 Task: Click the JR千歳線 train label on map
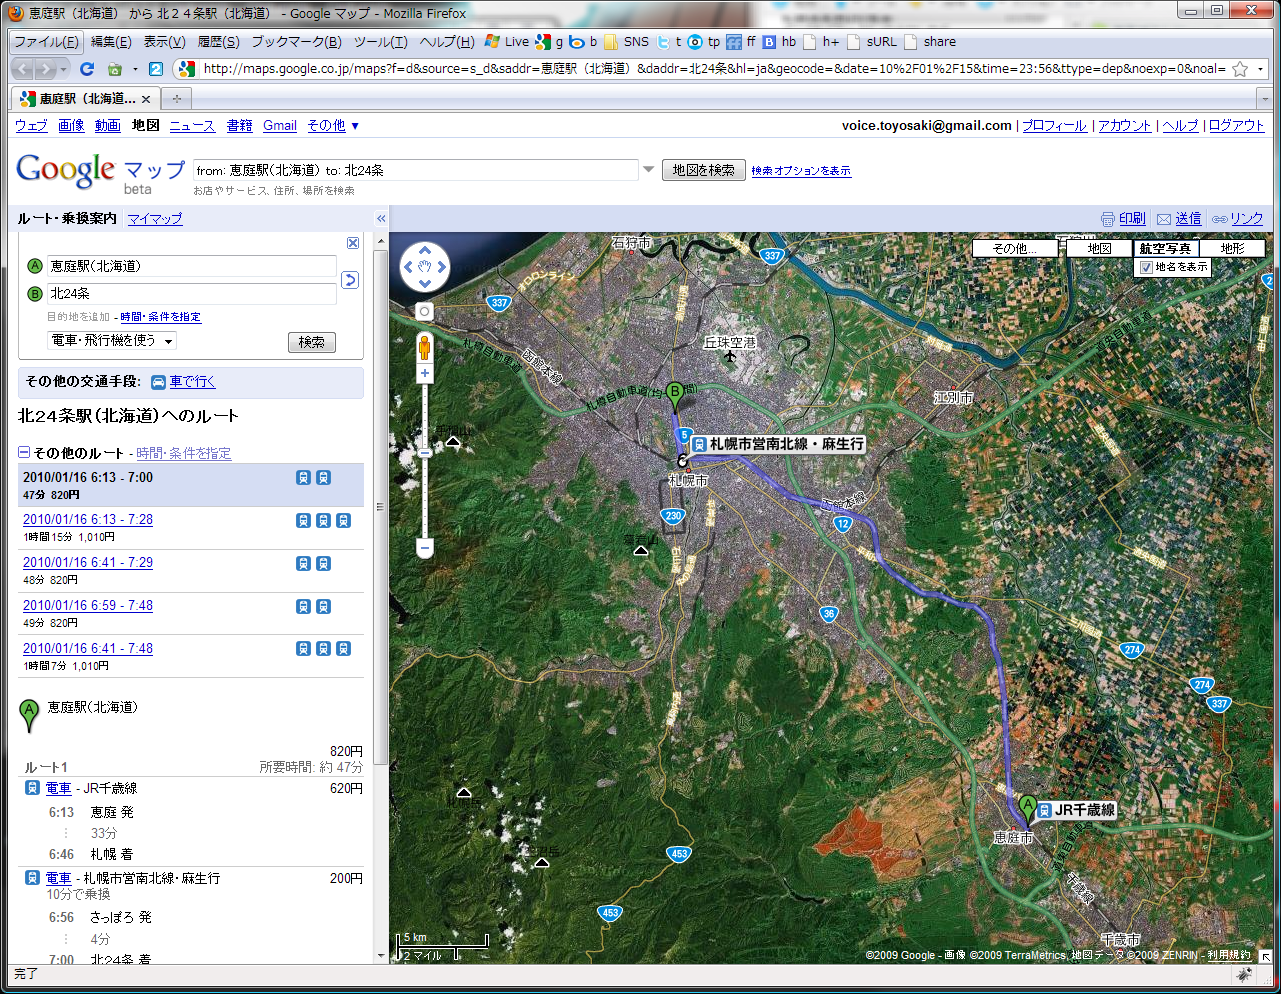tap(1076, 810)
